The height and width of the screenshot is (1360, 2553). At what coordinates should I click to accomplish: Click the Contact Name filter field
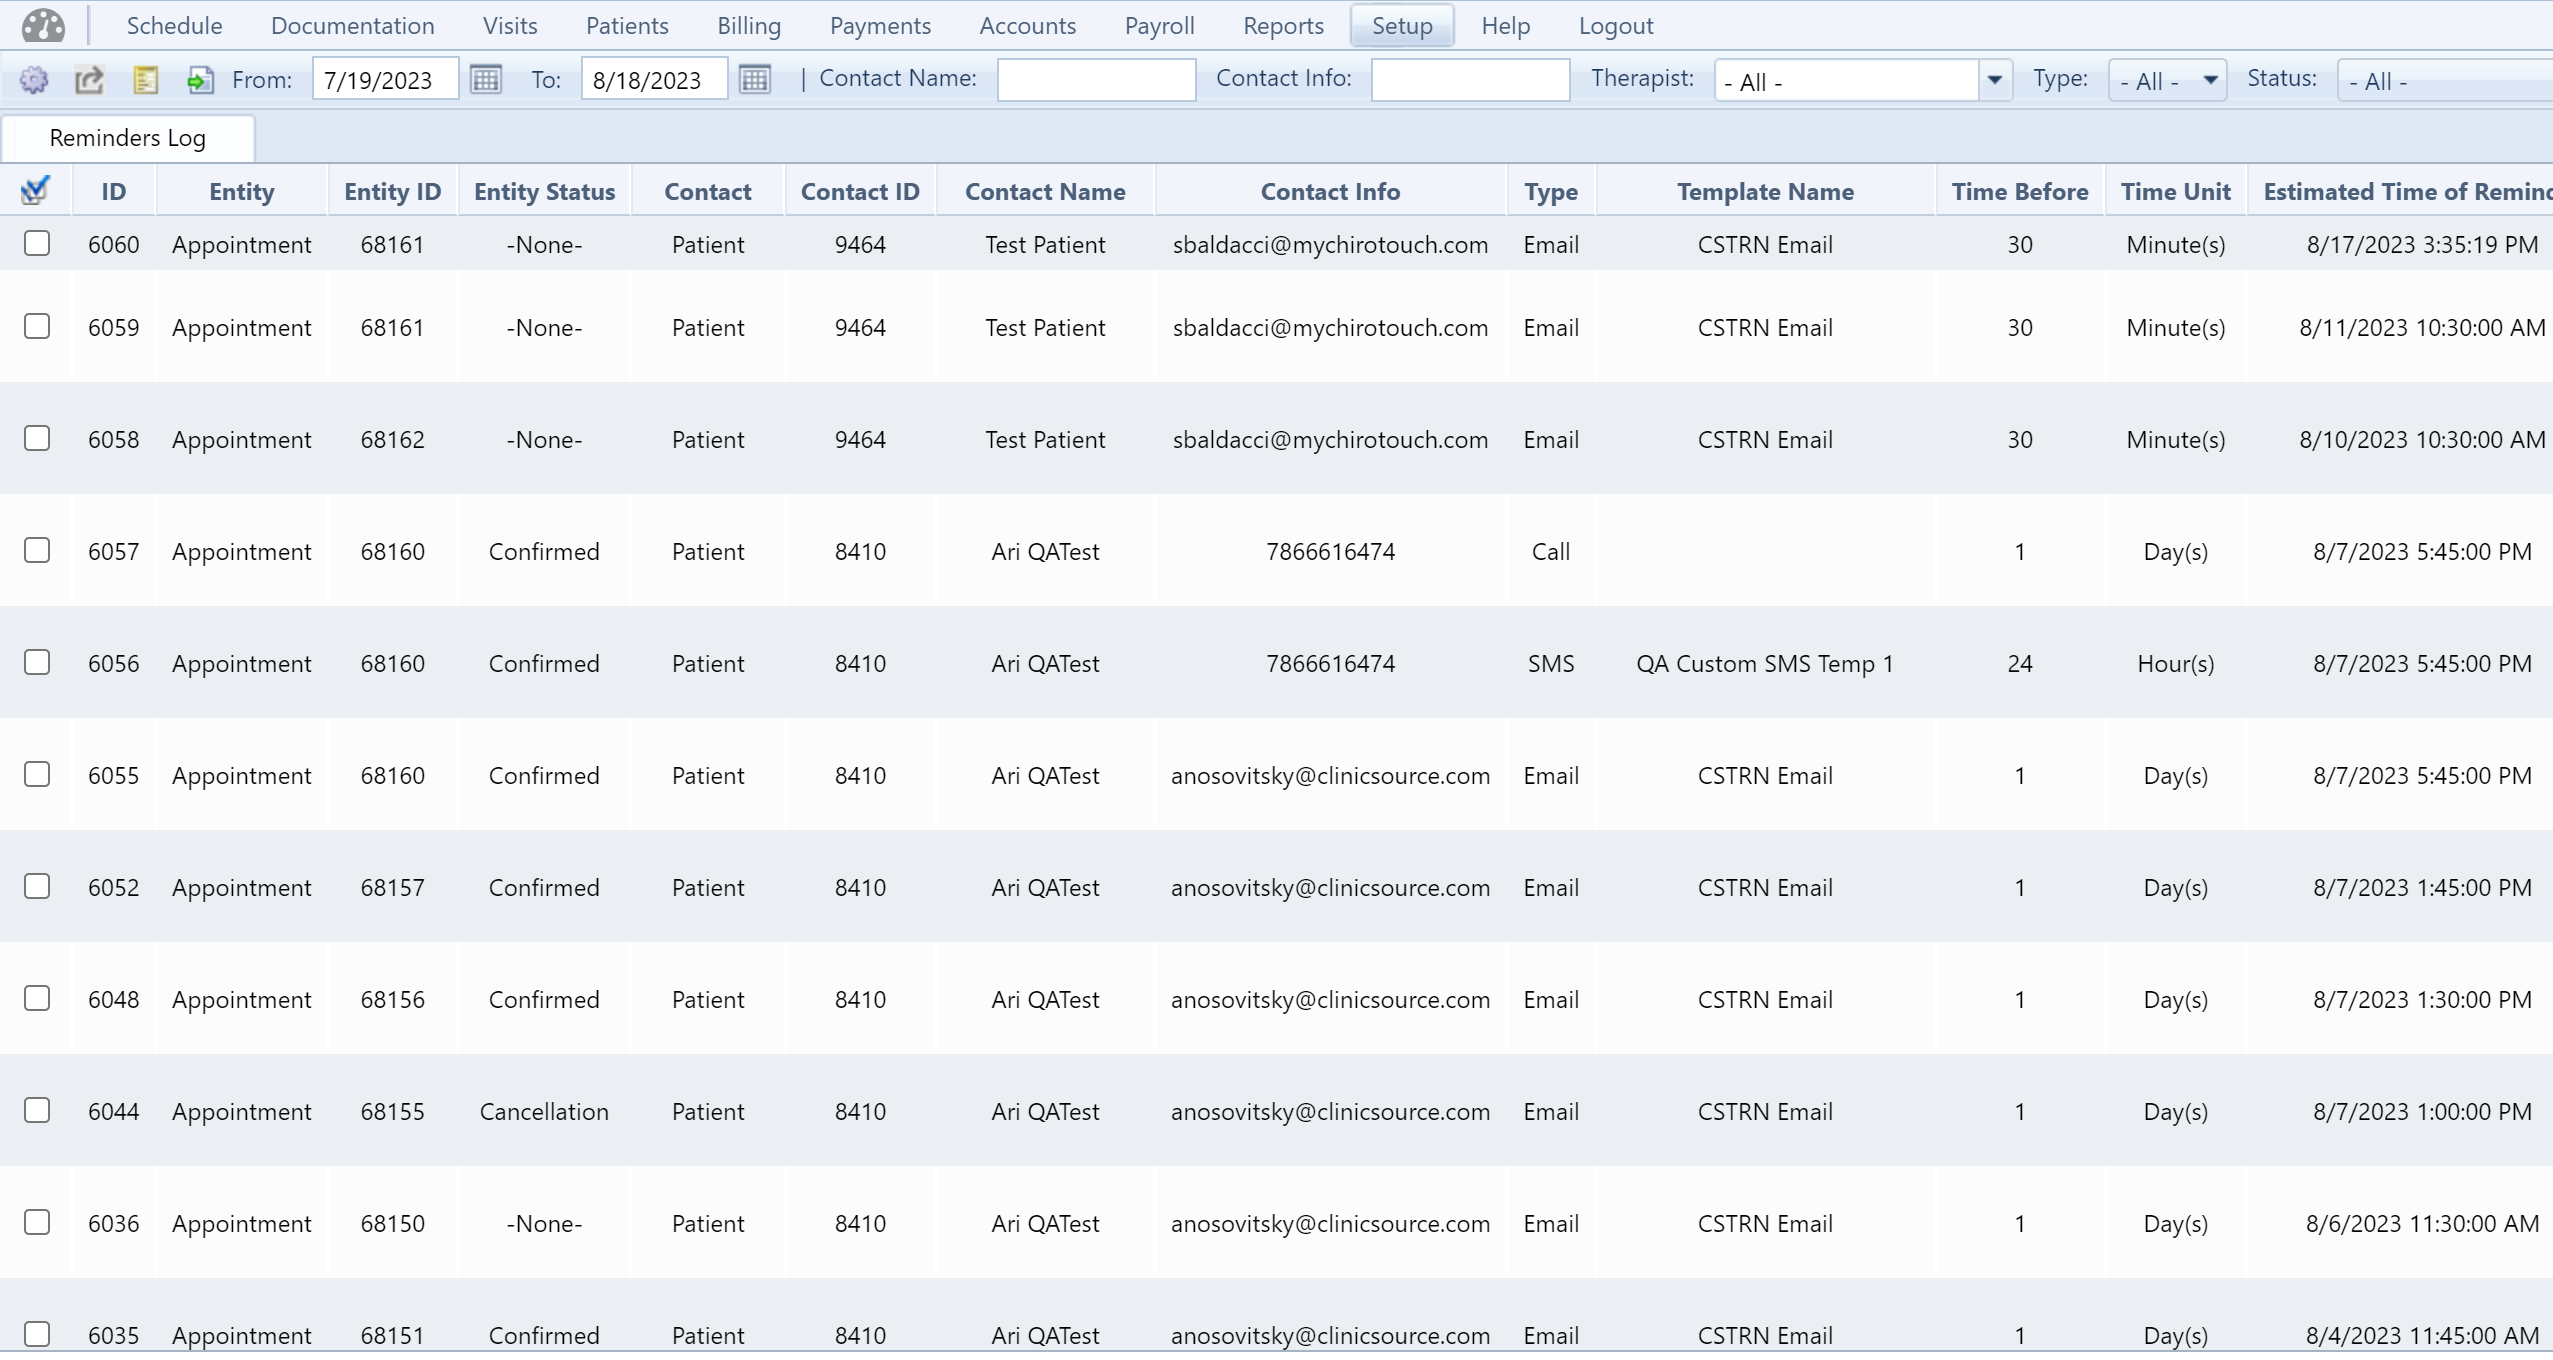tap(1096, 79)
